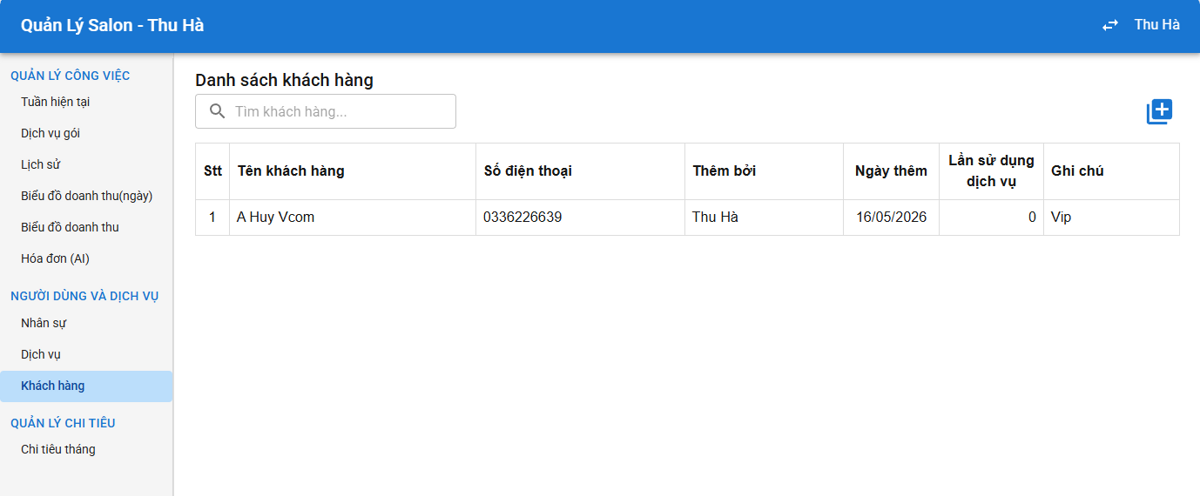Click Ngày thêm column header
Image resolution: width=1200 pixels, height=496 pixels.
(x=891, y=171)
